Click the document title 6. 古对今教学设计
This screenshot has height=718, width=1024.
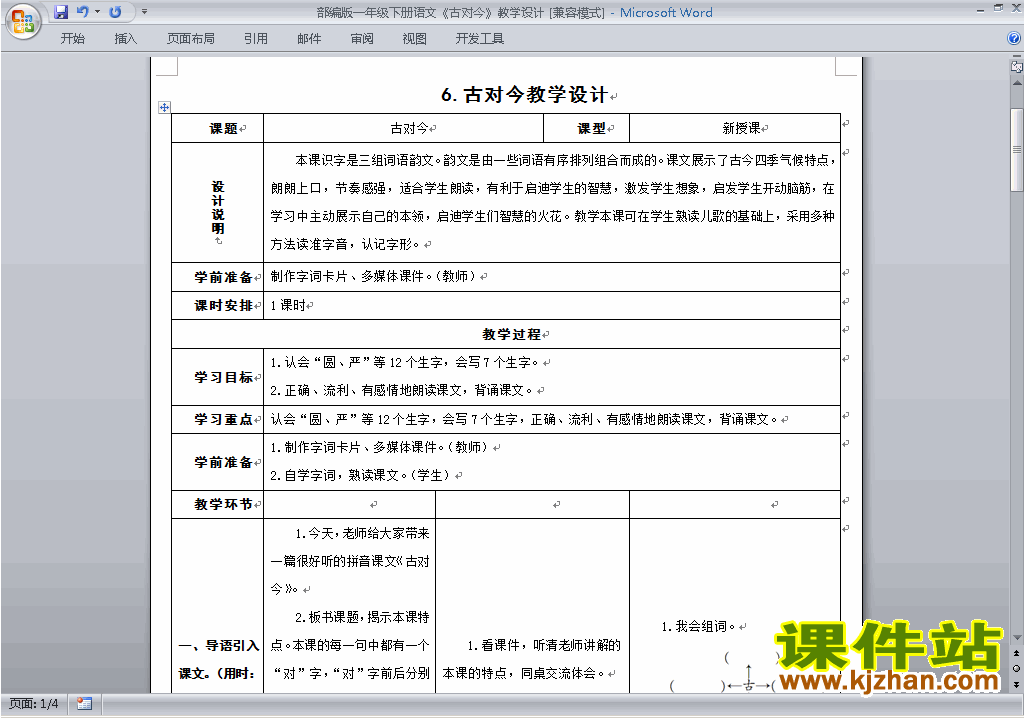coord(525,95)
